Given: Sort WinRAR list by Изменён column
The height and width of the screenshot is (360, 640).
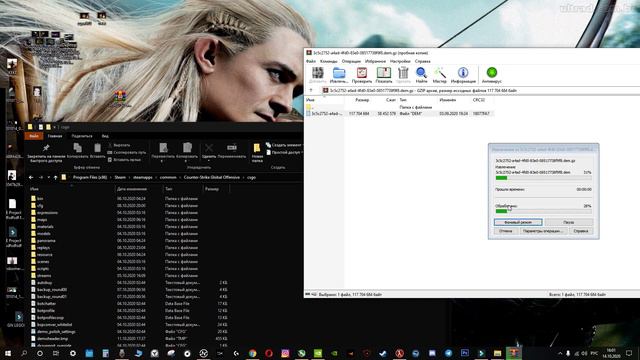Looking at the screenshot, I should click(x=448, y=100).
